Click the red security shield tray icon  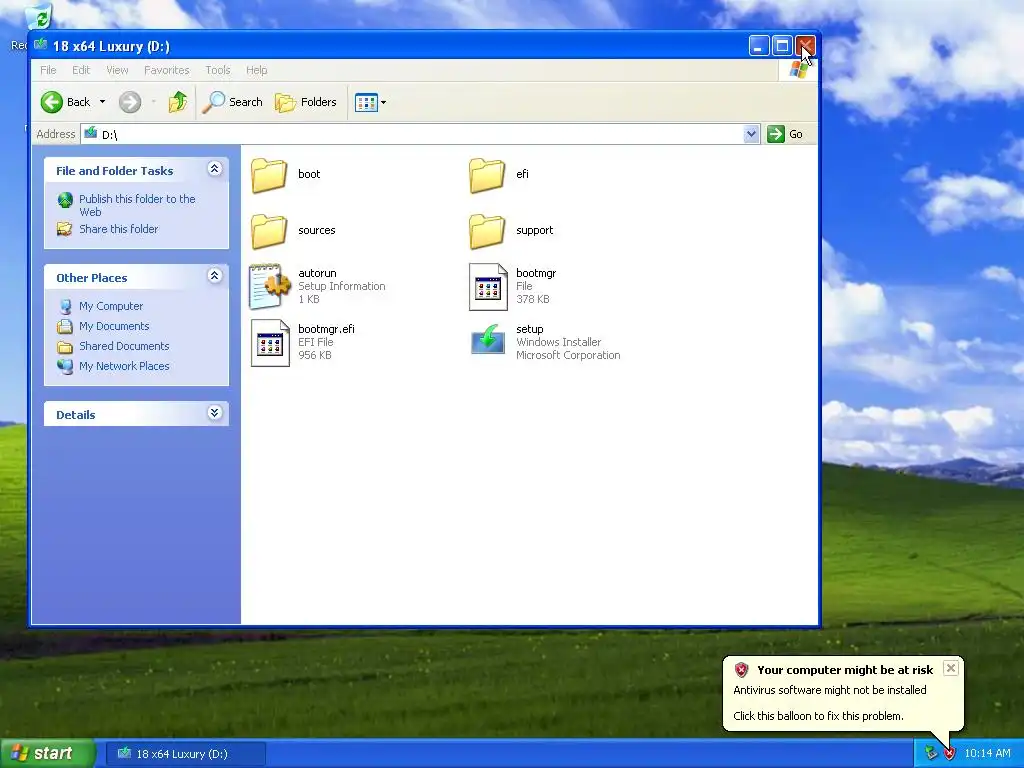click(x=949, y=754)
